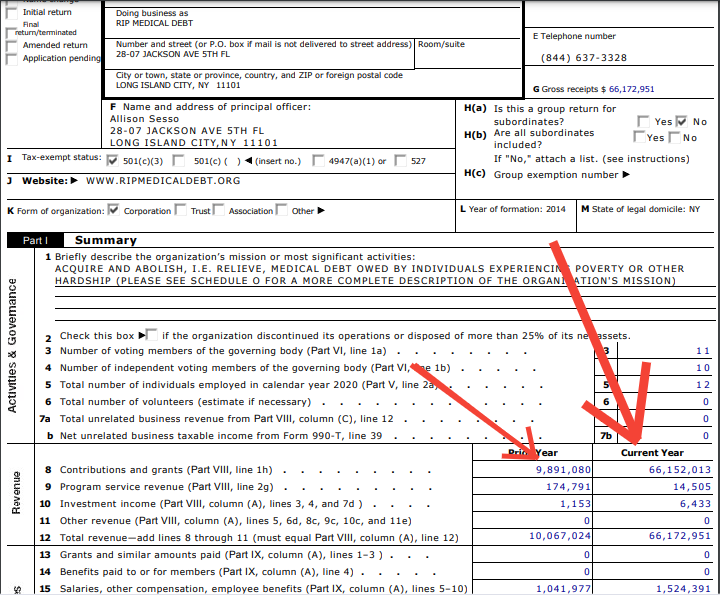Click current year contributions 66,152,013
Viewport: 720px width, 595px height.
(680, 470)
